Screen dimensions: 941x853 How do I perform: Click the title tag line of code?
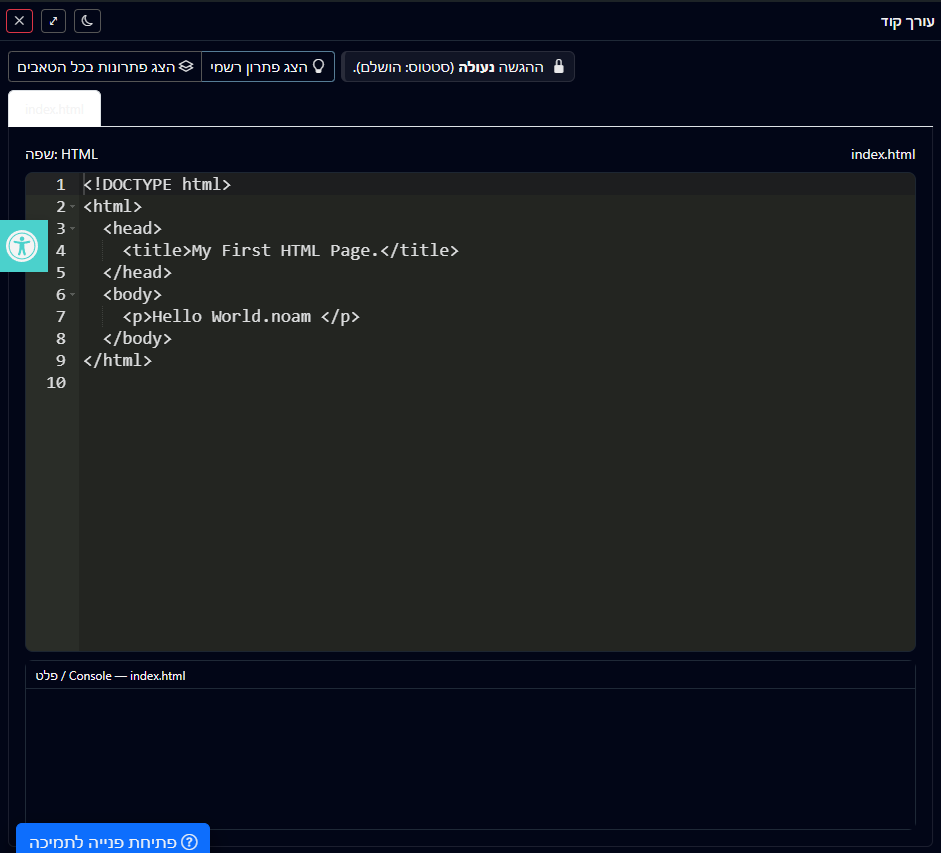[x=290, y=250]
